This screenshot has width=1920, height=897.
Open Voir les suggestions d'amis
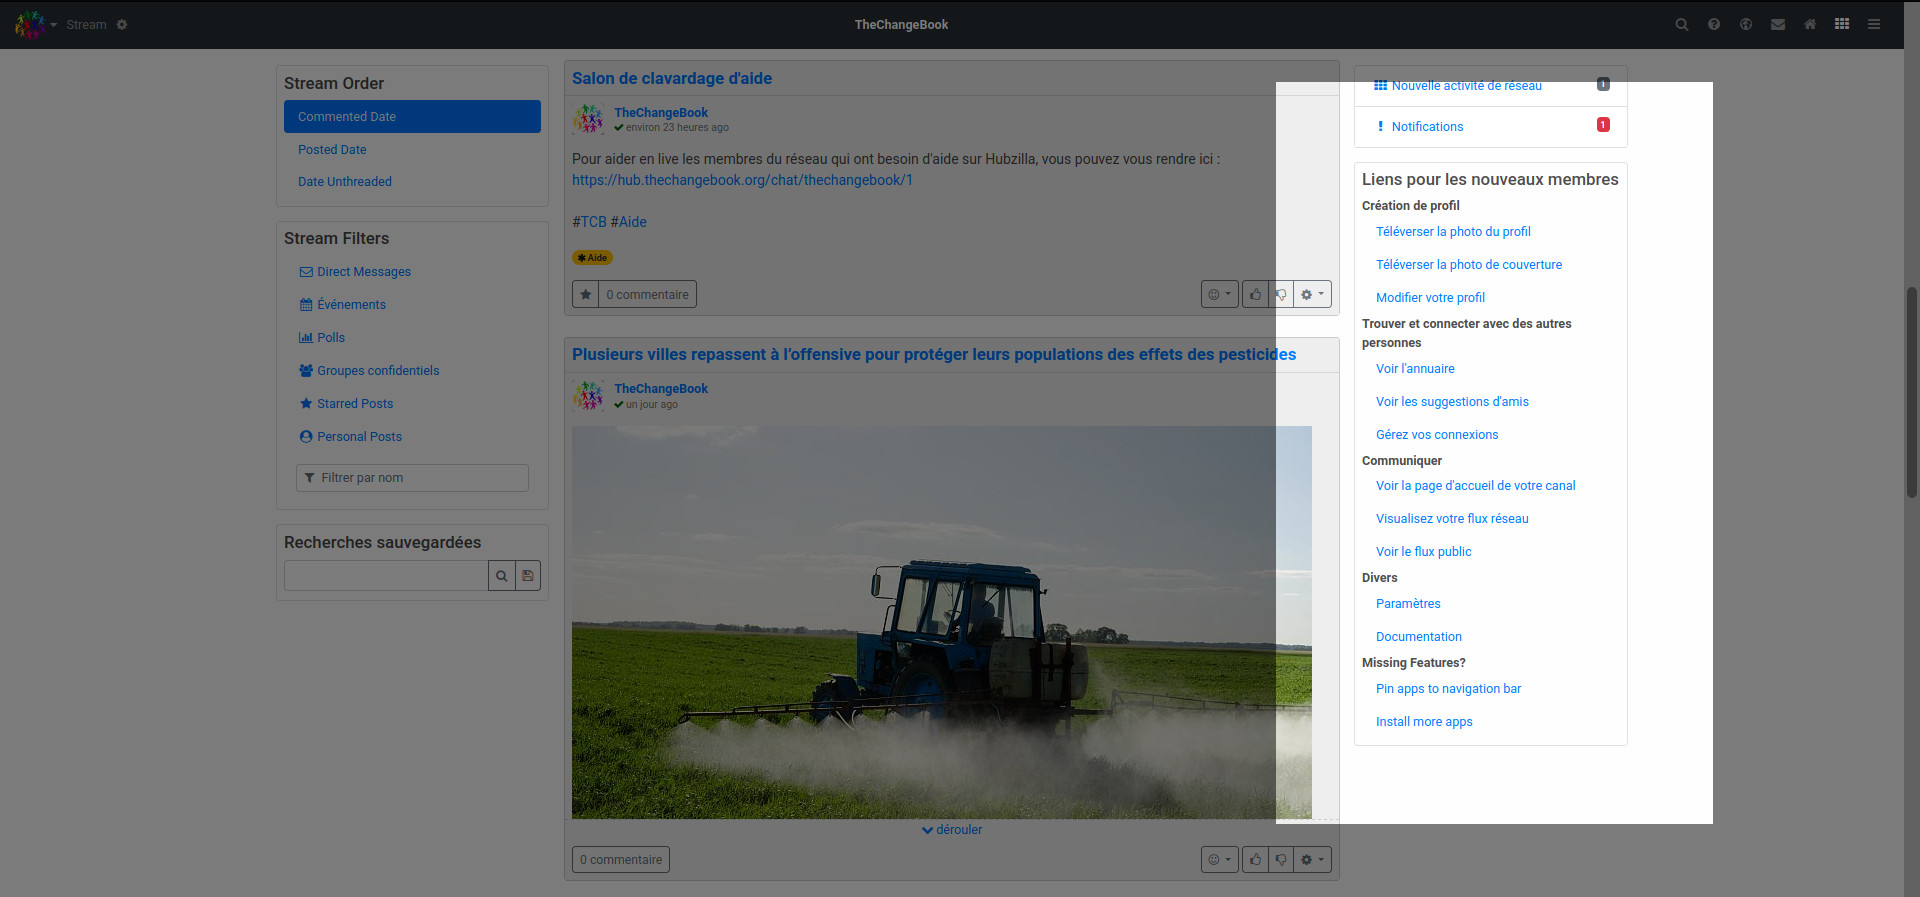click(x=1452, y=402)
